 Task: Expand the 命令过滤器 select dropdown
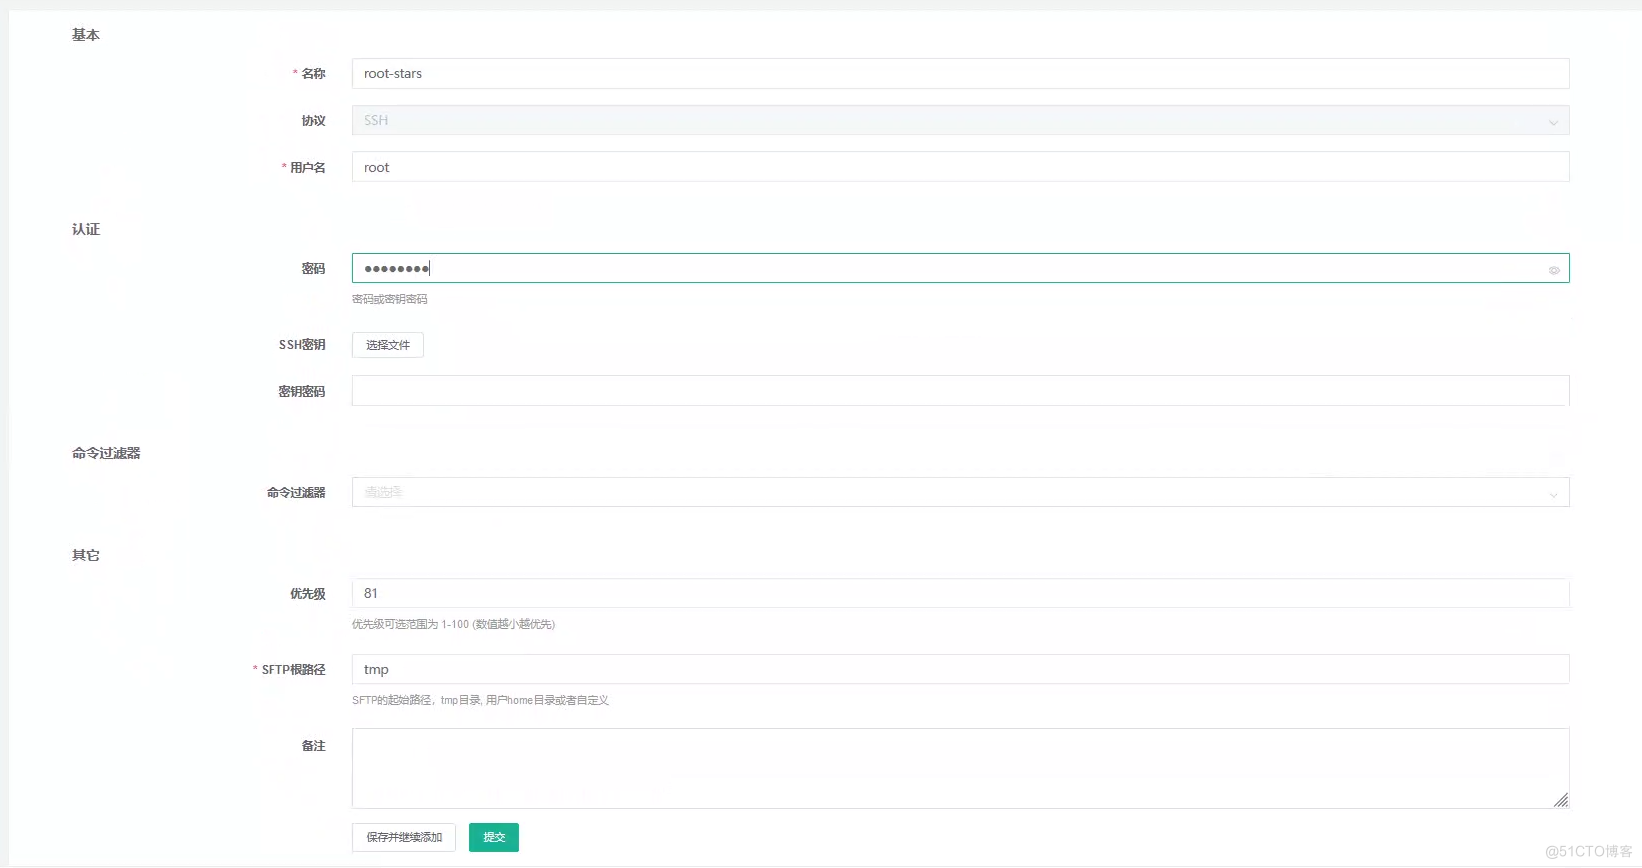(960, 492)
